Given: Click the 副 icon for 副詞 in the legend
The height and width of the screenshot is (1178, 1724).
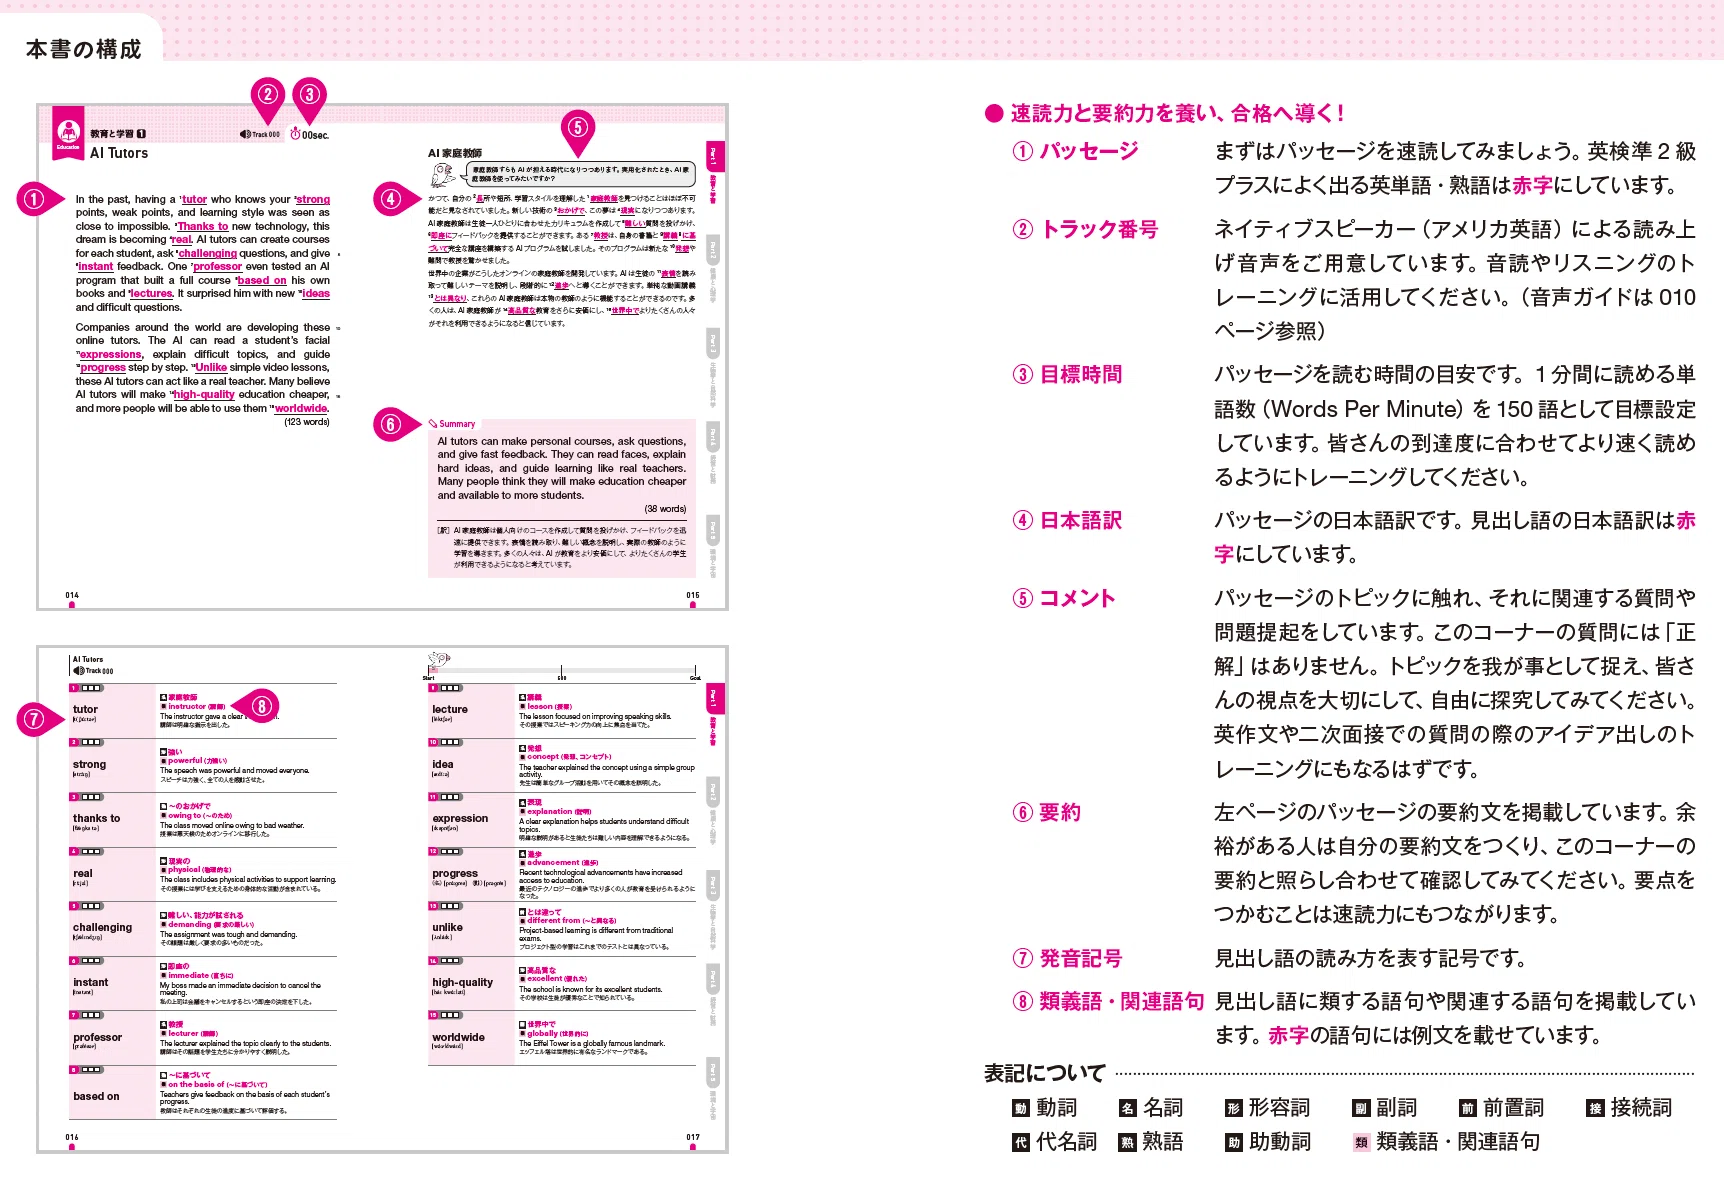Looking at the screenshot, I should pos(1361,1108).
